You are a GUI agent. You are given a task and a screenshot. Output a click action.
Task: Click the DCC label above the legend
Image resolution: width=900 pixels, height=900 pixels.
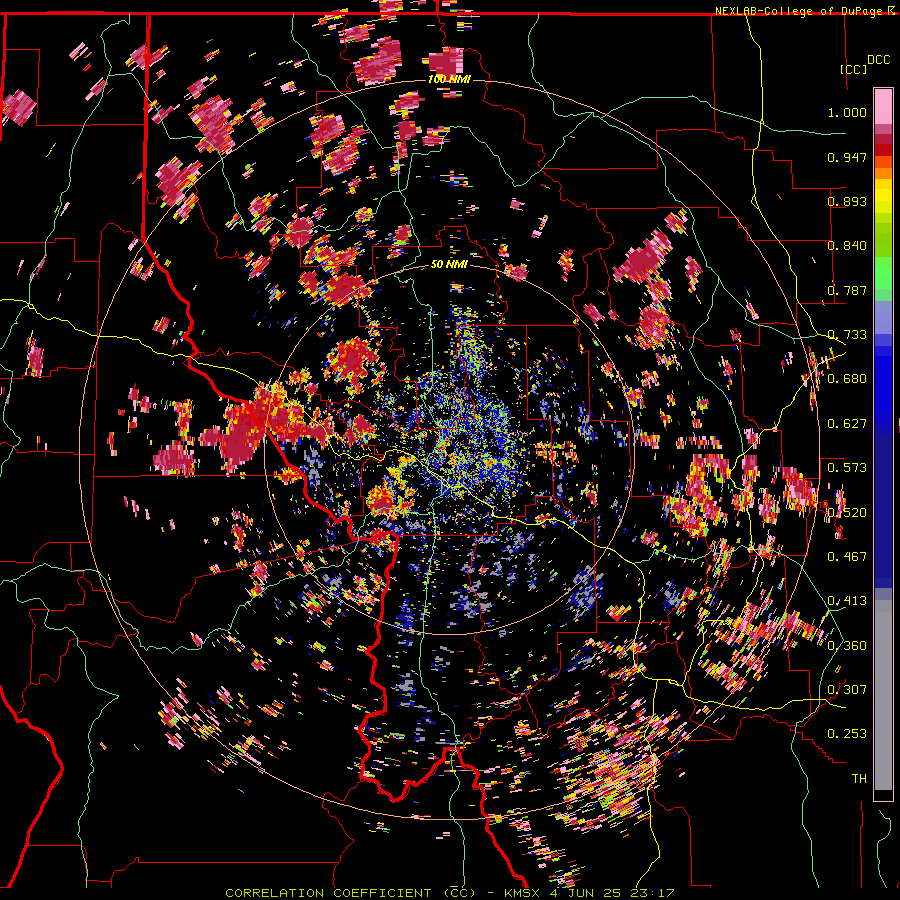click(878, 60)
